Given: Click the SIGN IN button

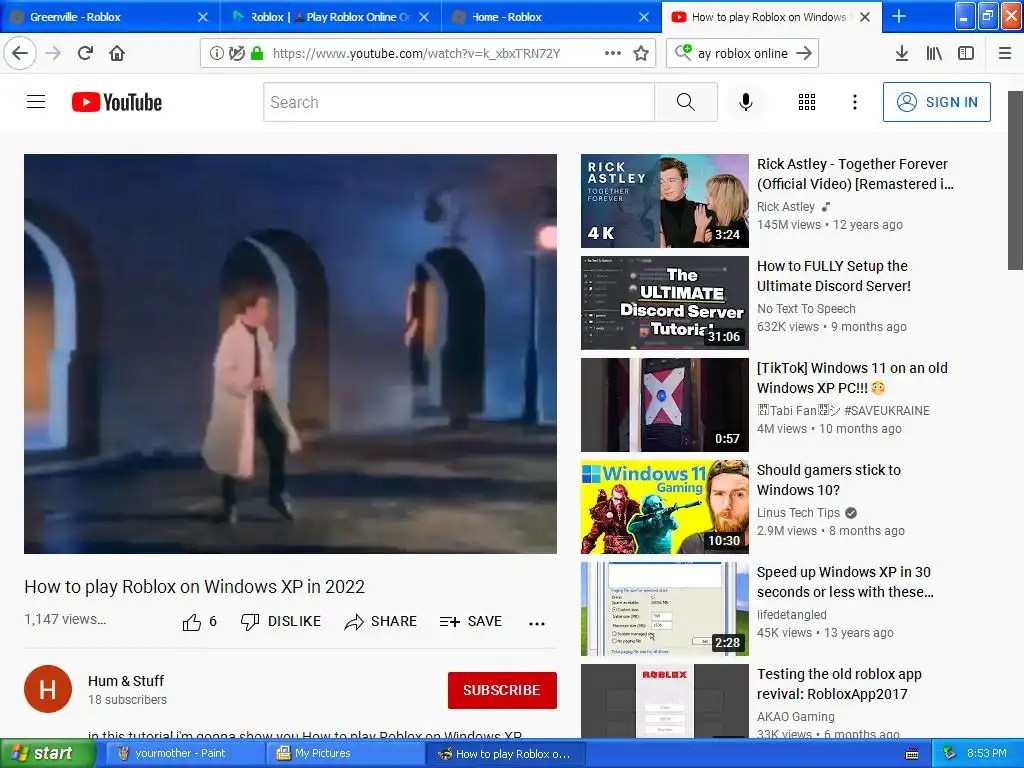Looking at the screenshot, I should [x=936, y=102].
